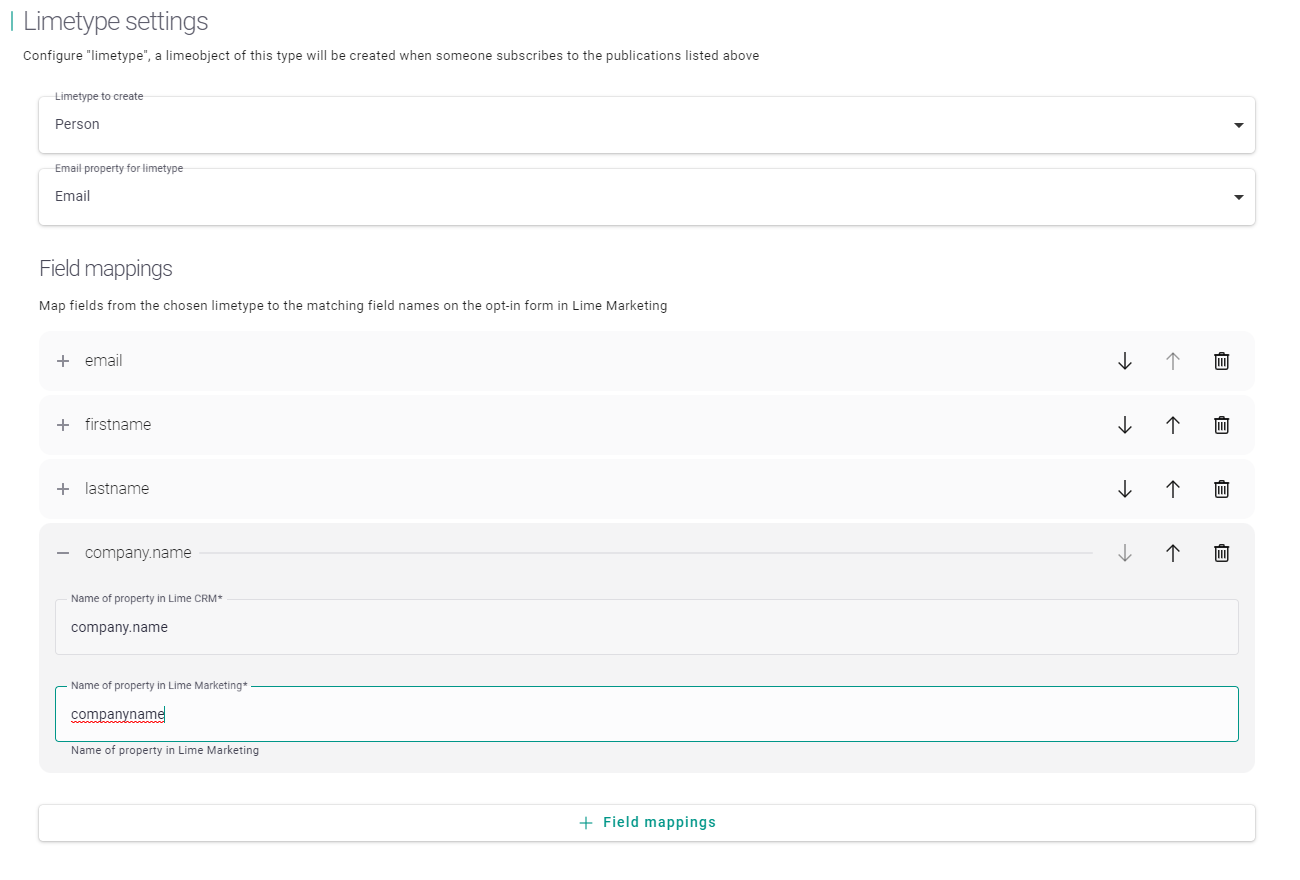Move the lastname mapping down
This screenshot has height=880, width=1300.
click(x=1125, y=488)
